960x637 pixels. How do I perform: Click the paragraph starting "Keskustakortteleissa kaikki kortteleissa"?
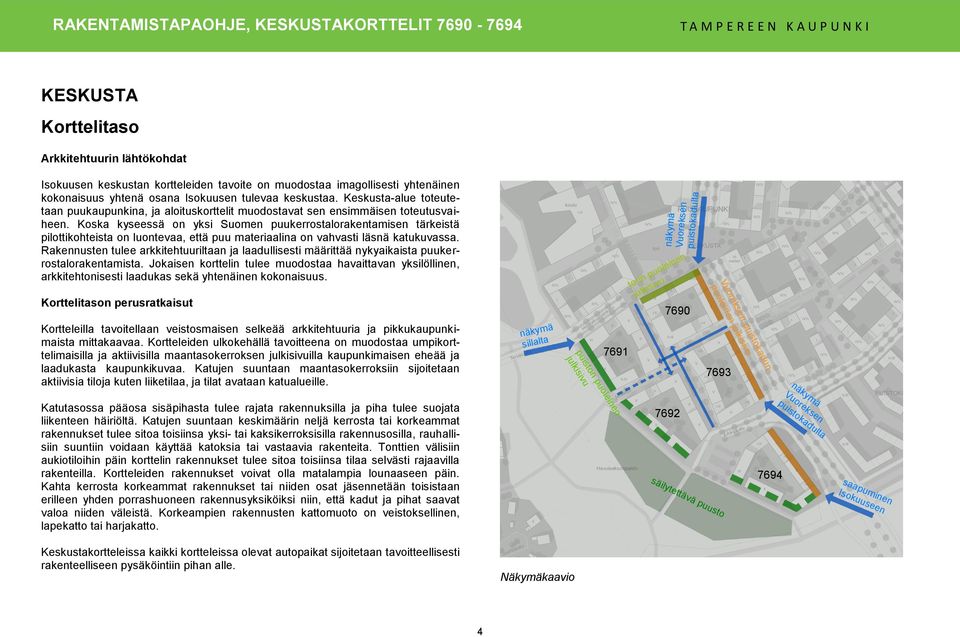pyautogui.click(x=250, y=559)
